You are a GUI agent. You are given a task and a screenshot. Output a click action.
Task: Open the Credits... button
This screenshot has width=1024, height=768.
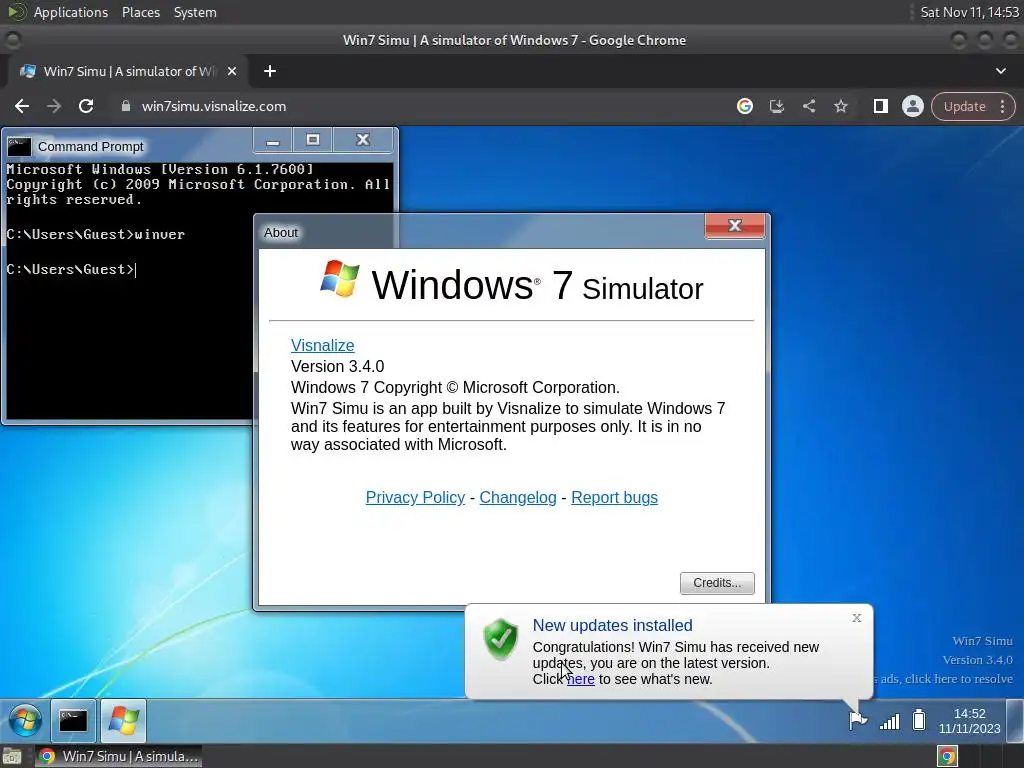click(x=717, y=583)
